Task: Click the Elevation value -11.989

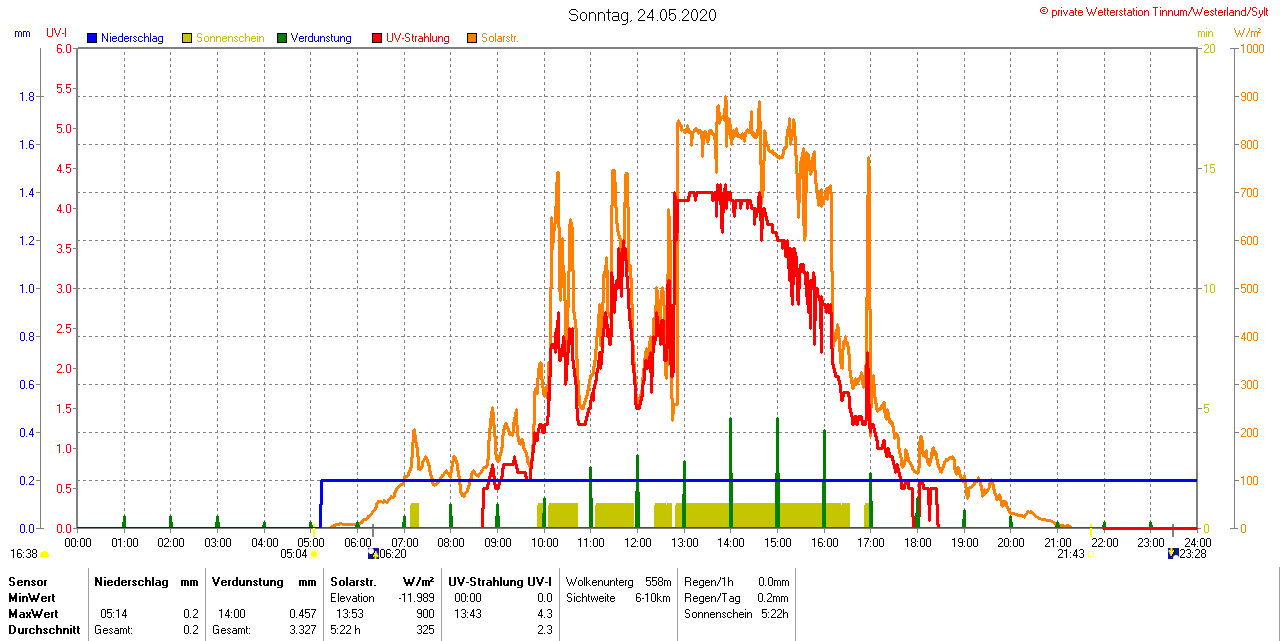Action: click(x=415, y=597)
